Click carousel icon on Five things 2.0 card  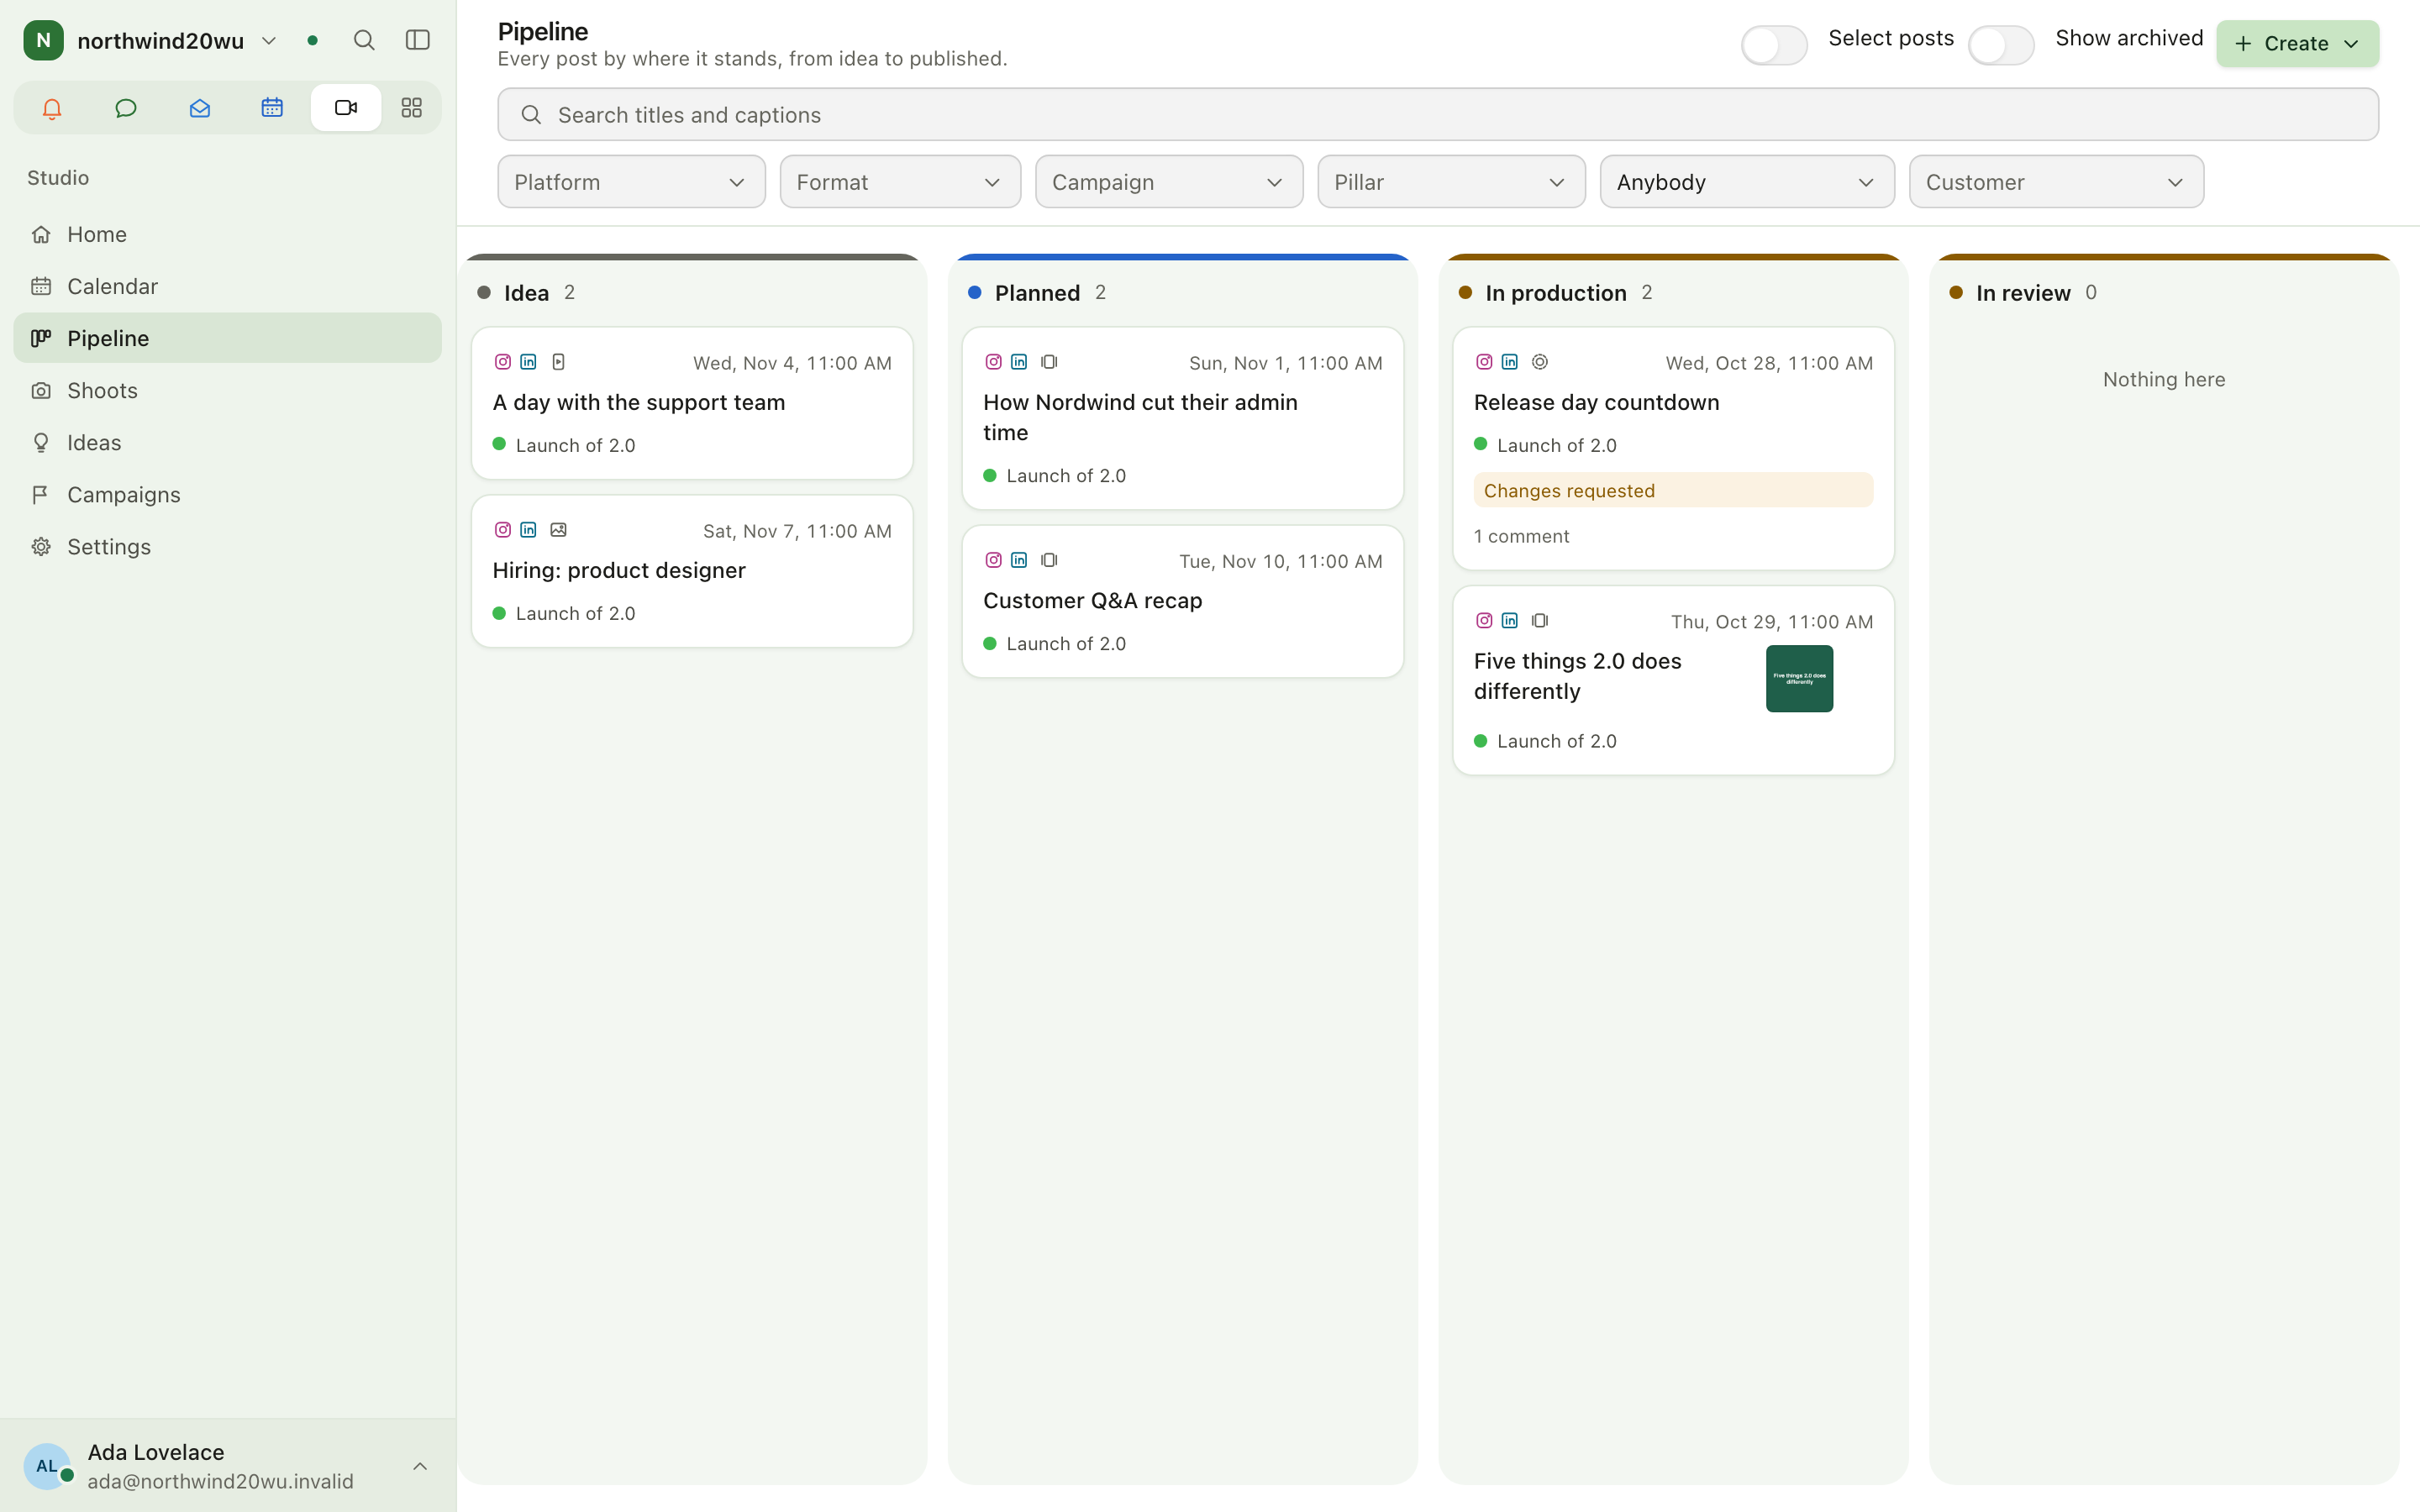[x=1540, y=621]
